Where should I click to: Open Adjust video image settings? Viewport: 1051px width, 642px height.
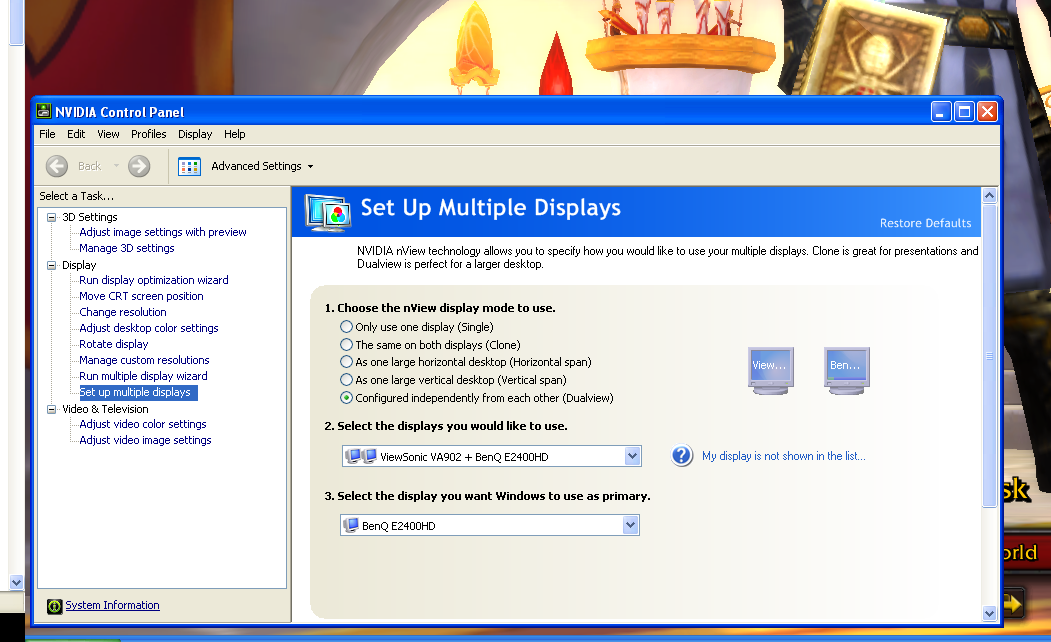click(145, 440)
